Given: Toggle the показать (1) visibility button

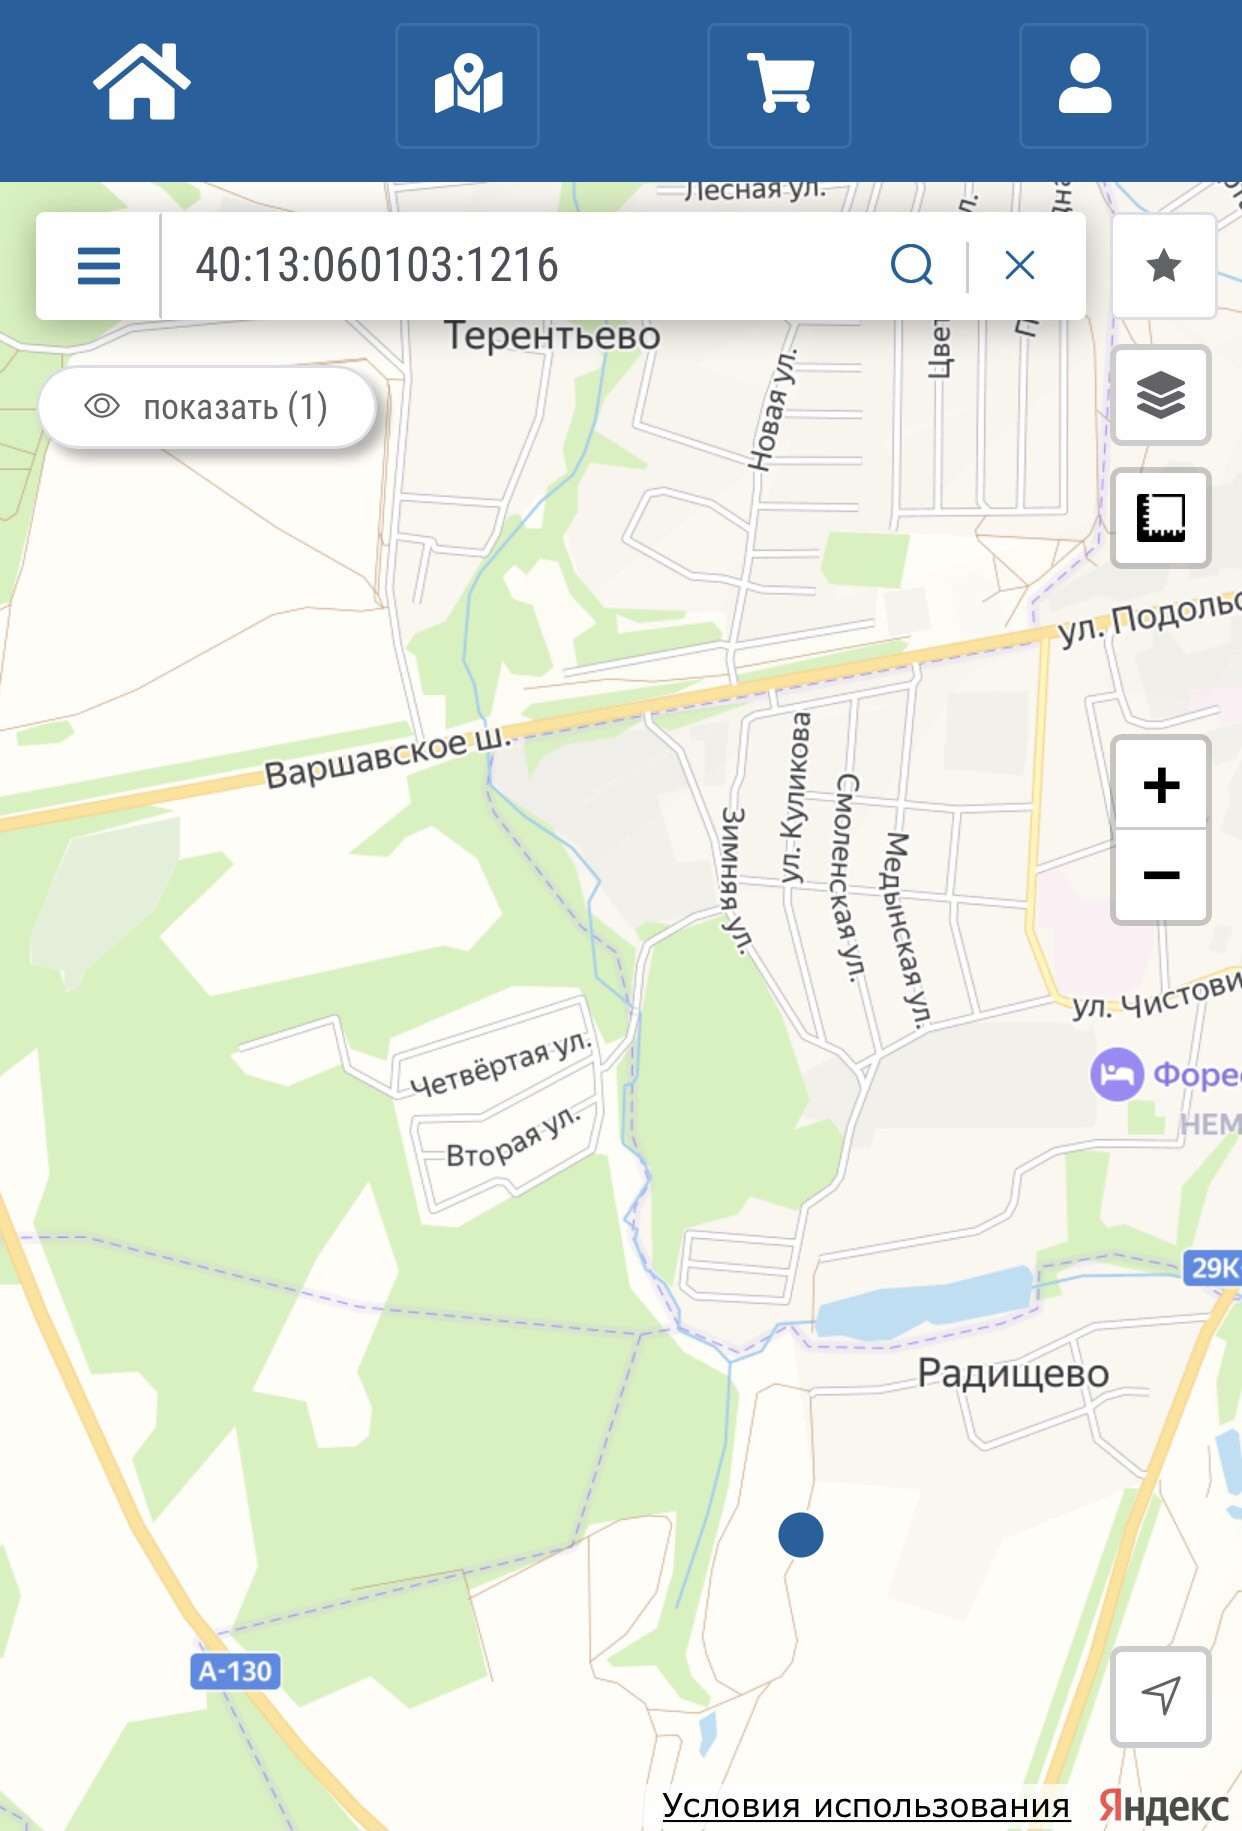Looking at the screenshot, I should coord(207,407).
